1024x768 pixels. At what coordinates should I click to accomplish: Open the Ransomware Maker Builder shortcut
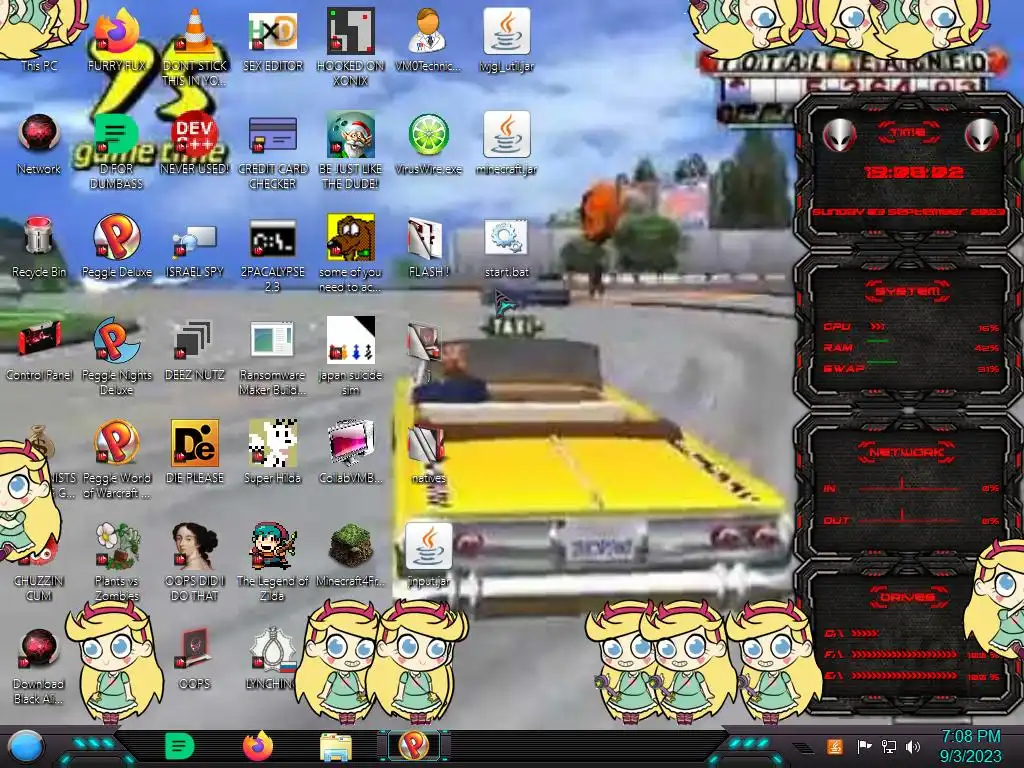(x=272, y=358)
